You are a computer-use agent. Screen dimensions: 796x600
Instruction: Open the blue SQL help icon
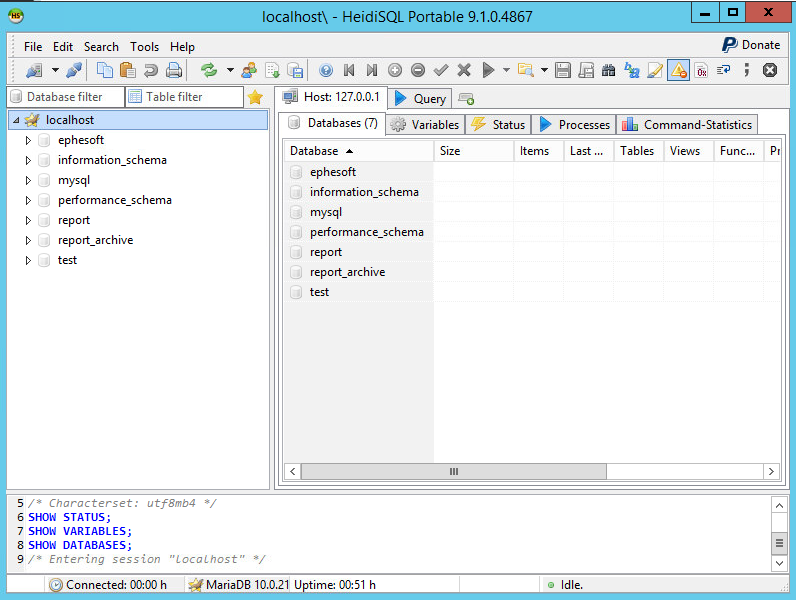[x=326, y=70]
